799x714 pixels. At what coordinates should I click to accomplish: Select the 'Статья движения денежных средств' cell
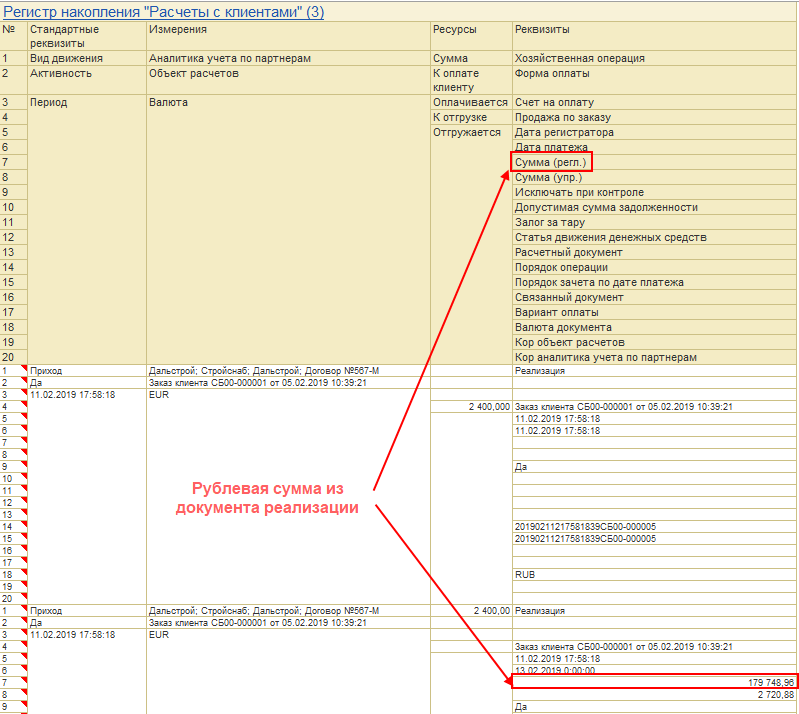pos(654,237)
